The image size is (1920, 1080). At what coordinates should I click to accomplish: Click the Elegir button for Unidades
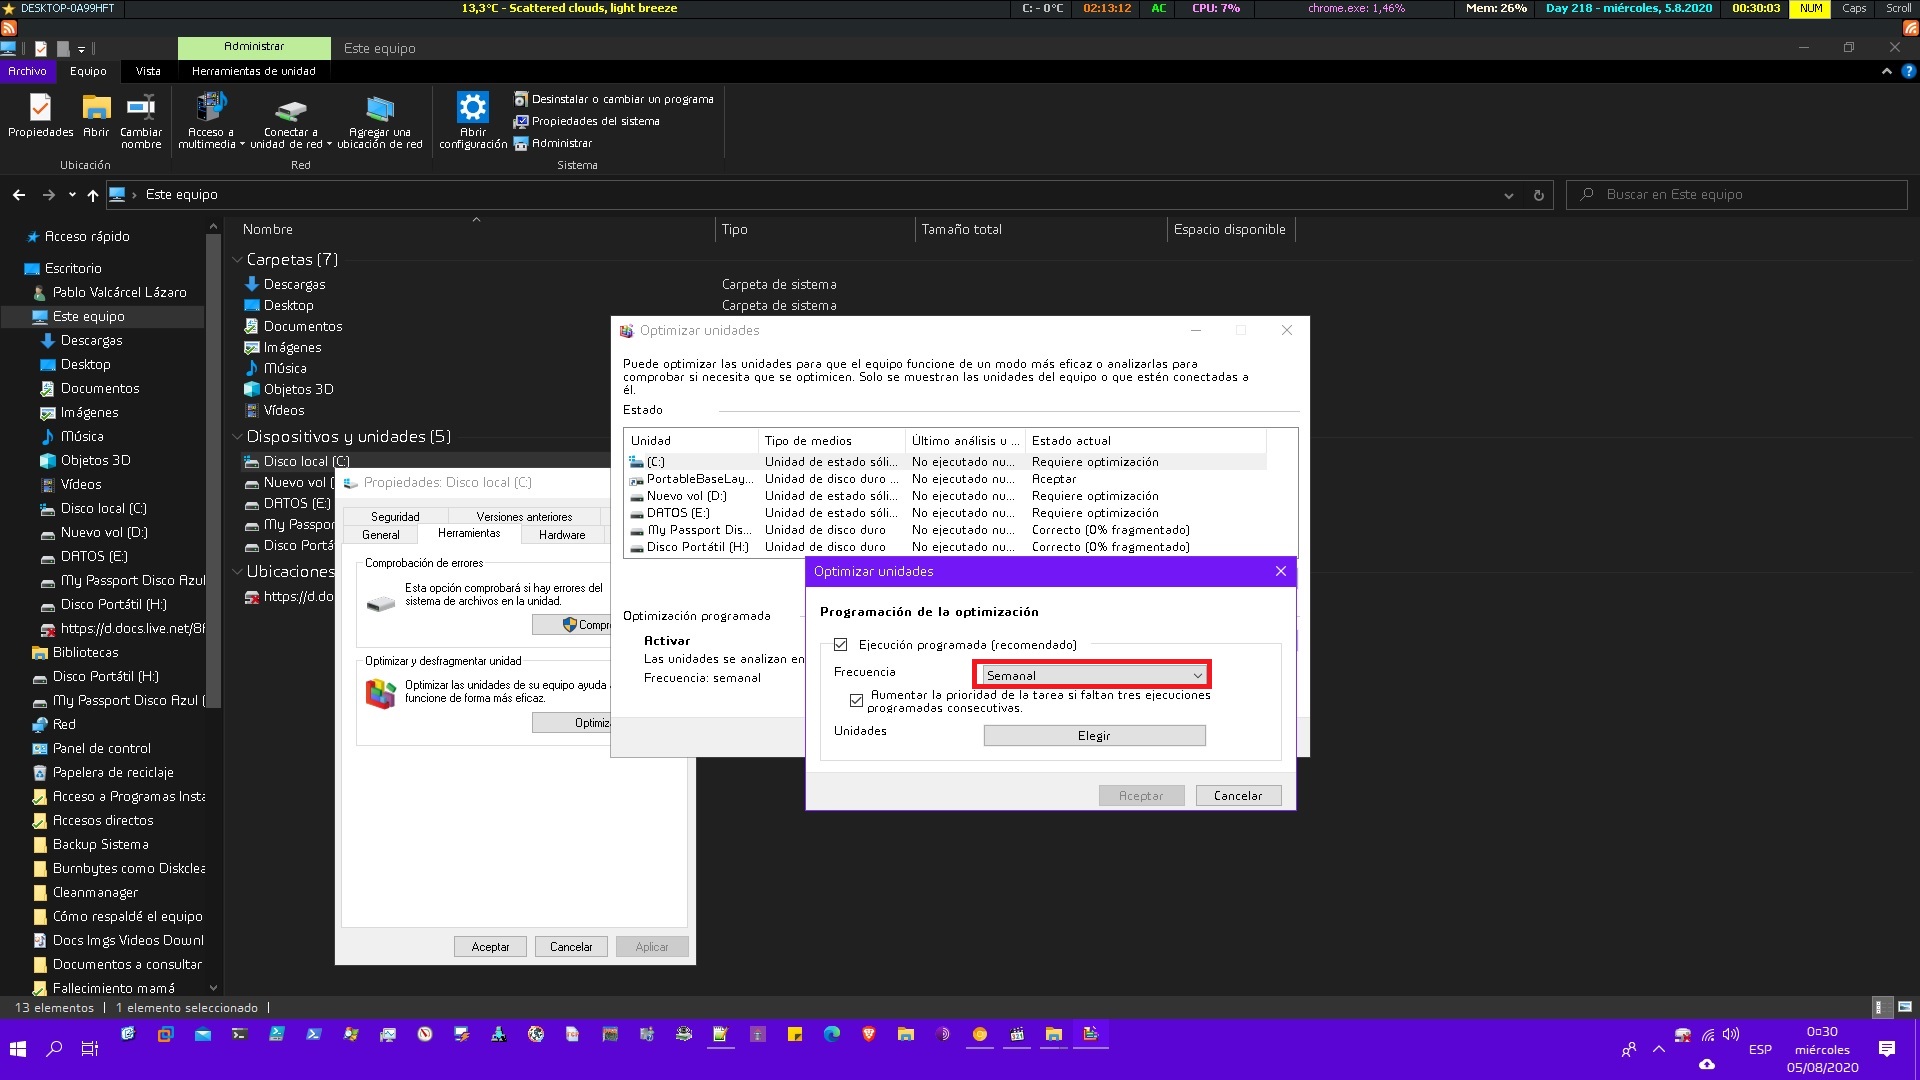coord(1094,736)
